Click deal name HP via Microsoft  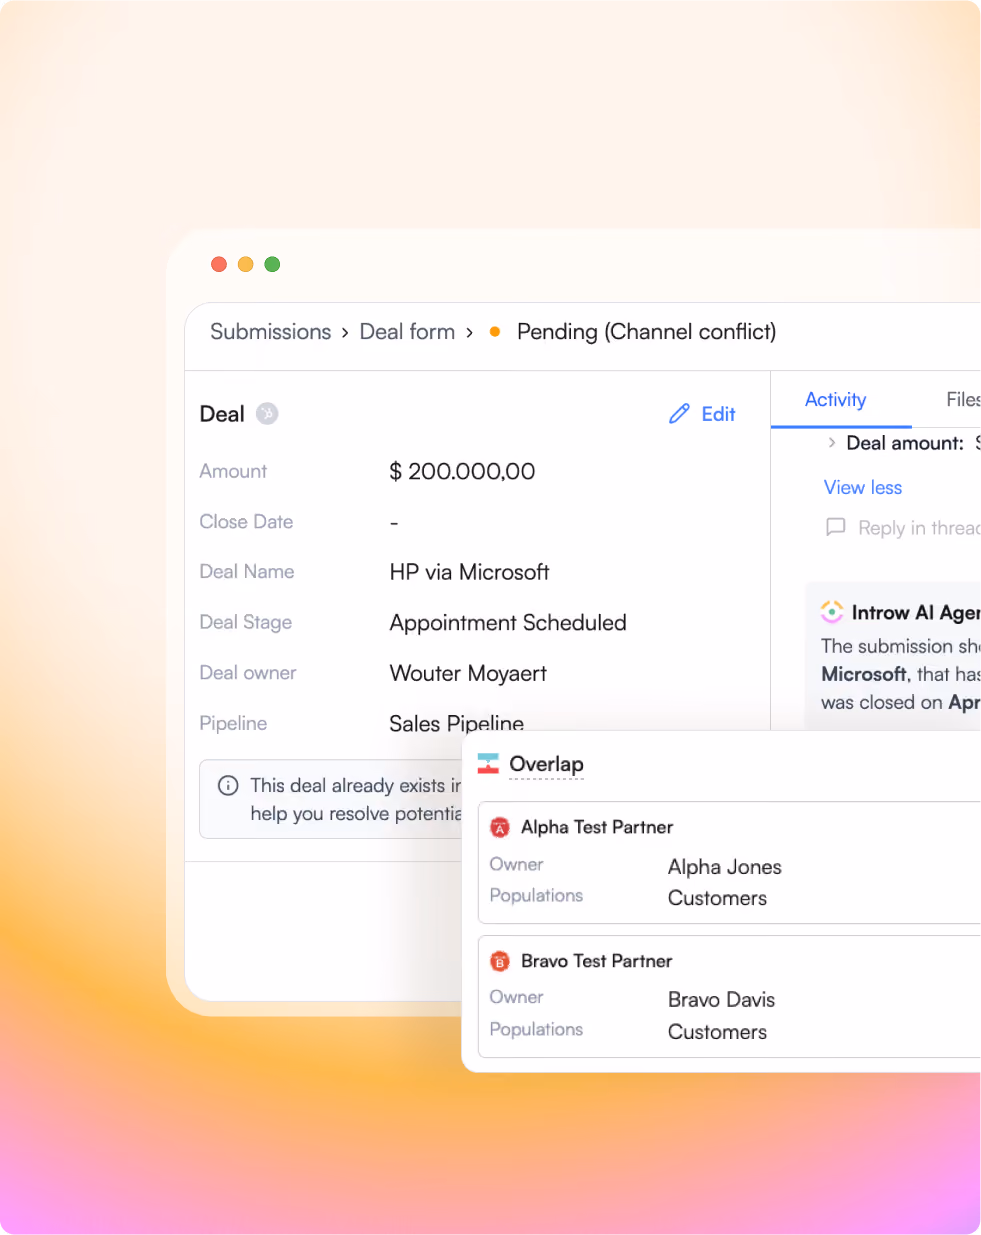pyautogui.click(x=469, y=572)
